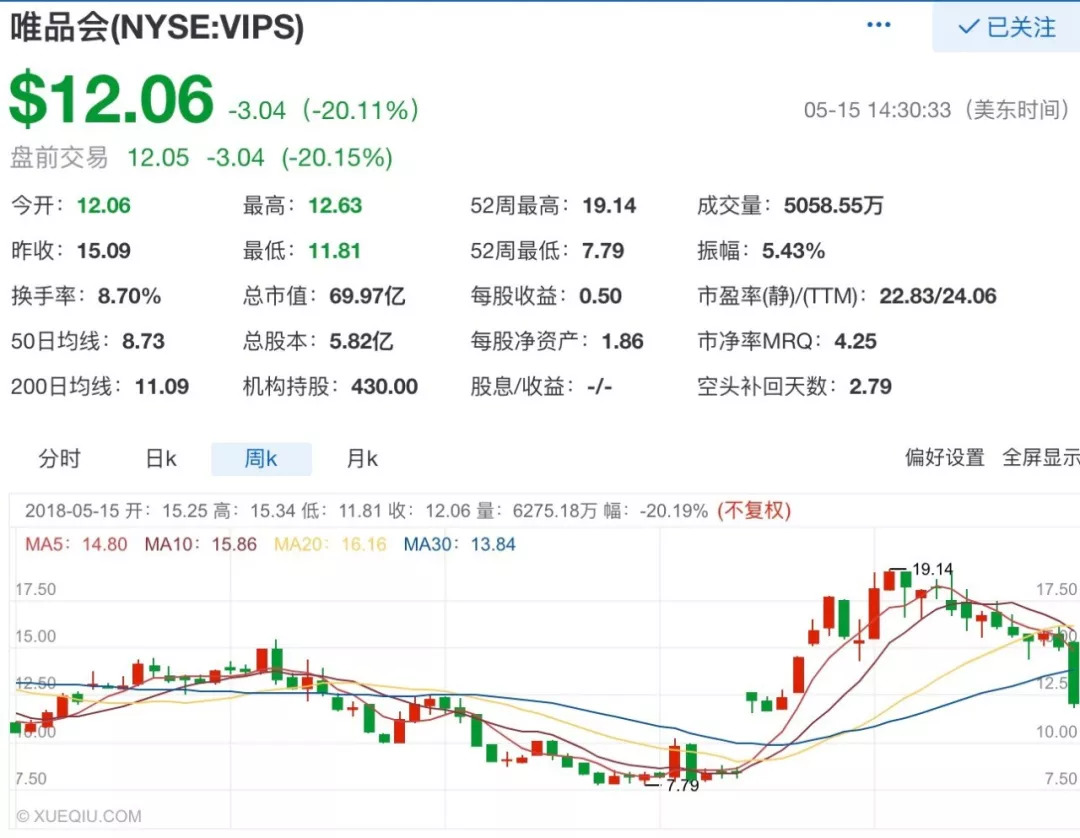Screen dimensions: 1080x838
Task: Click the 总股本 5.82亿 value
Action: click(x=361, y=342)
